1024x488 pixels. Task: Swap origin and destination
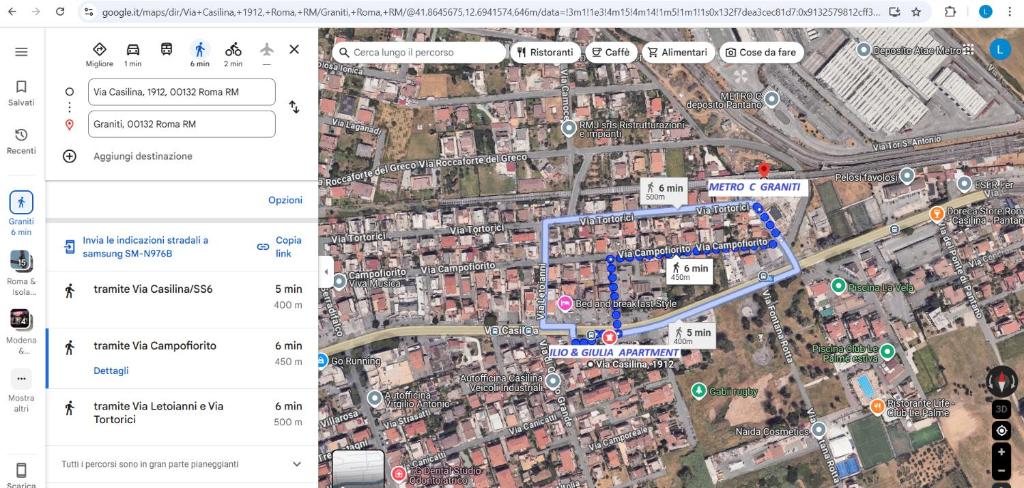click(294, 107)
